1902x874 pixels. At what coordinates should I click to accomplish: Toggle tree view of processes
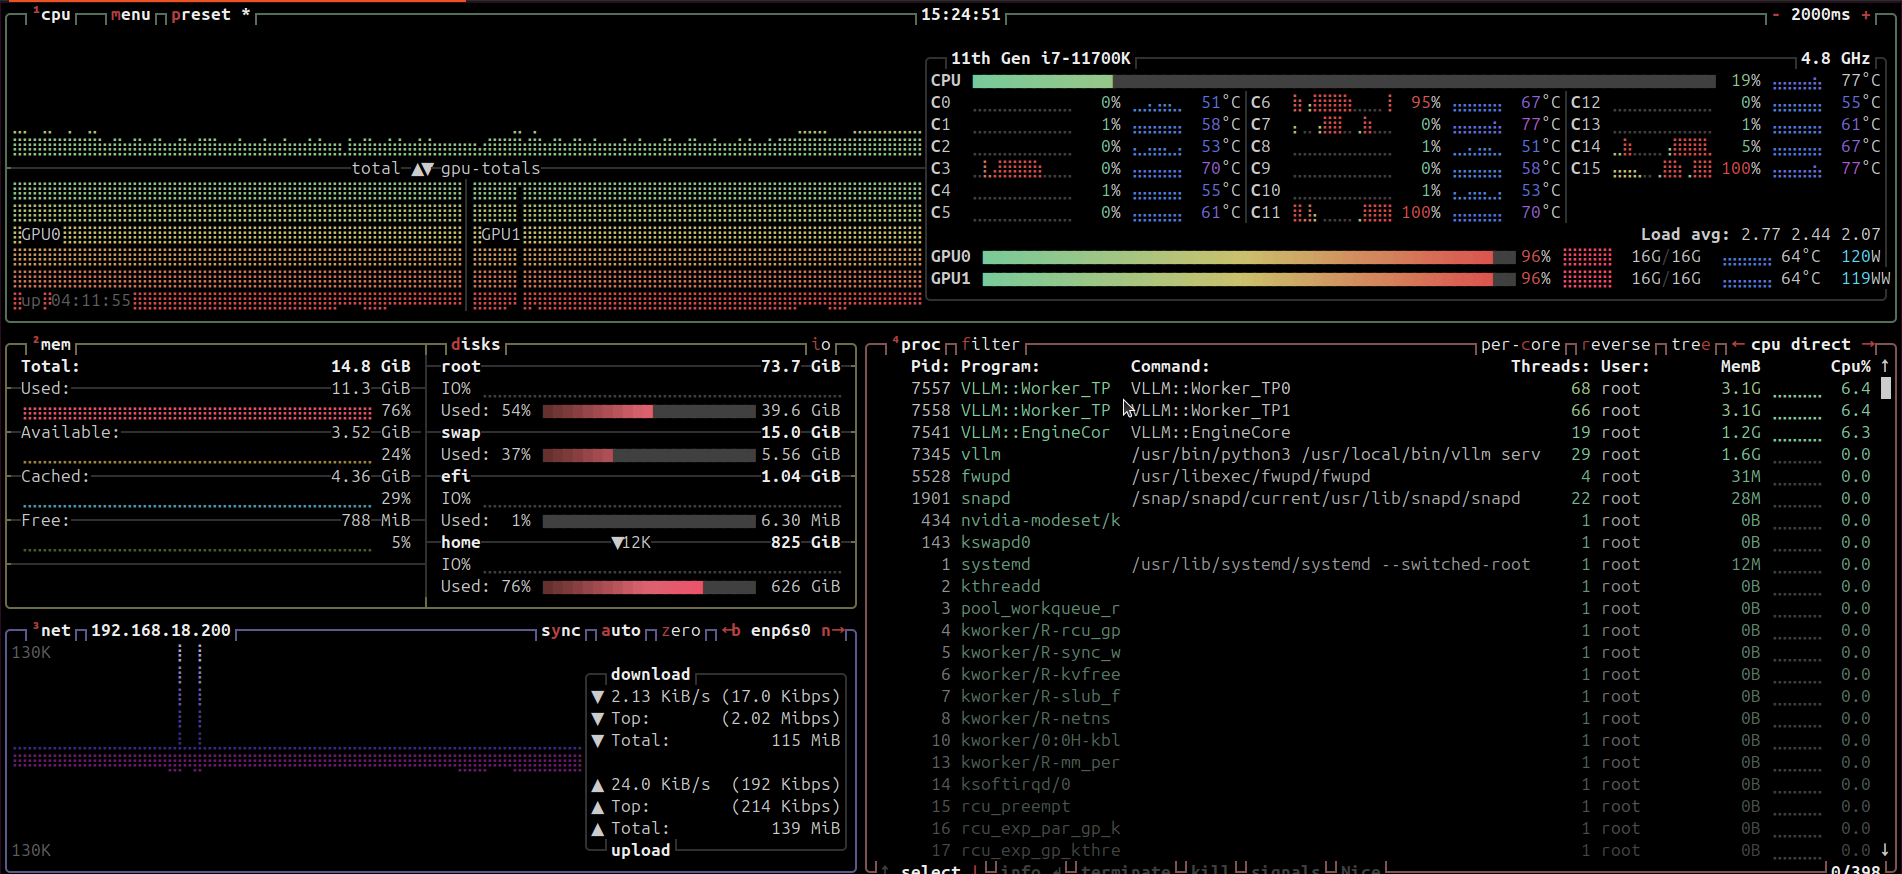(x=1691, y=345)
